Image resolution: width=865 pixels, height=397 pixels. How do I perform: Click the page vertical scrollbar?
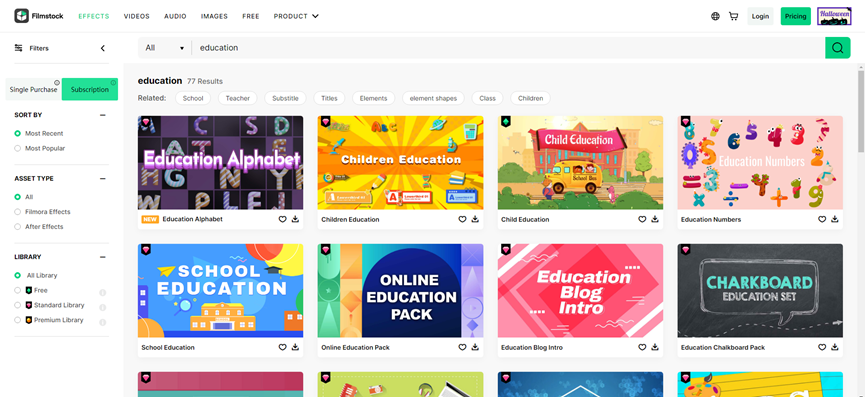click(861, 110)
